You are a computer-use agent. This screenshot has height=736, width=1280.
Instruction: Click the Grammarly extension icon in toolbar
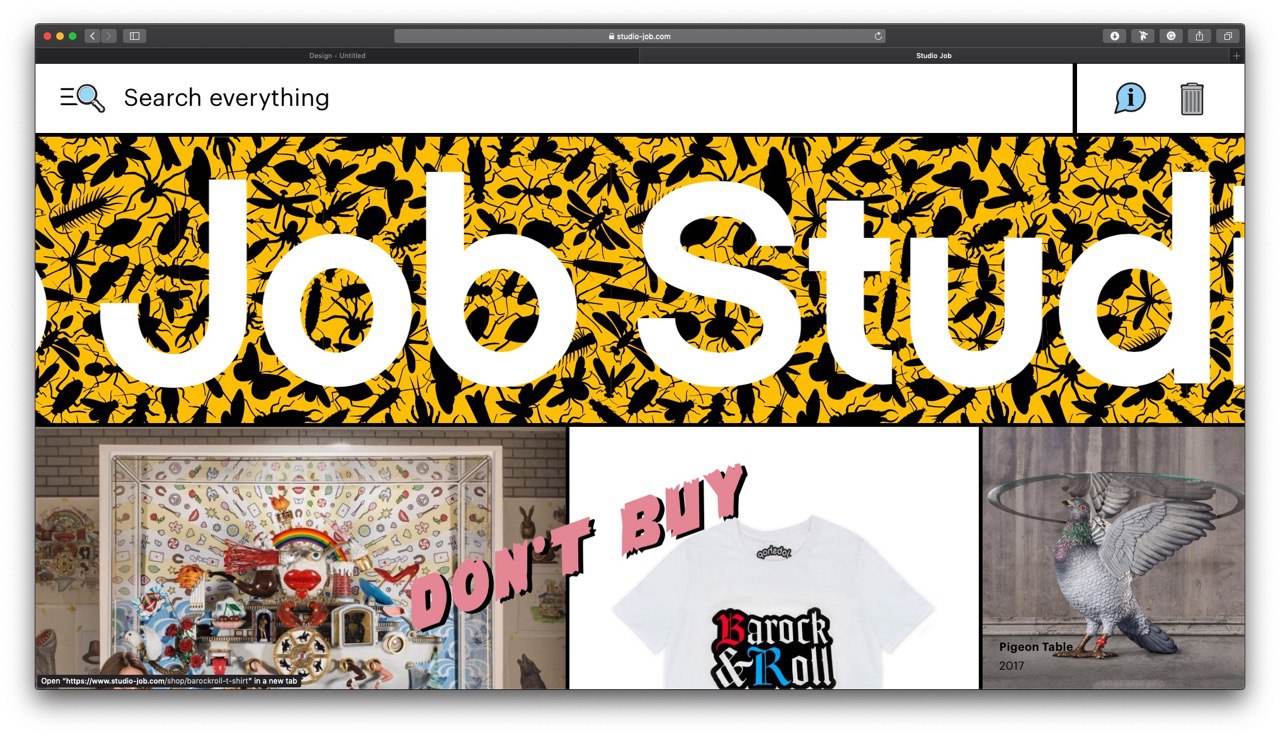[1171, 36]
